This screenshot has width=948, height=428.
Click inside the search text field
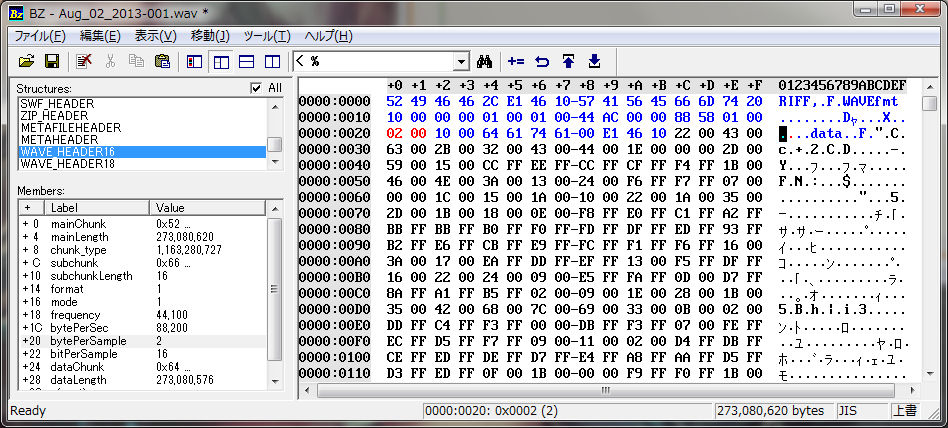(380, 61)
